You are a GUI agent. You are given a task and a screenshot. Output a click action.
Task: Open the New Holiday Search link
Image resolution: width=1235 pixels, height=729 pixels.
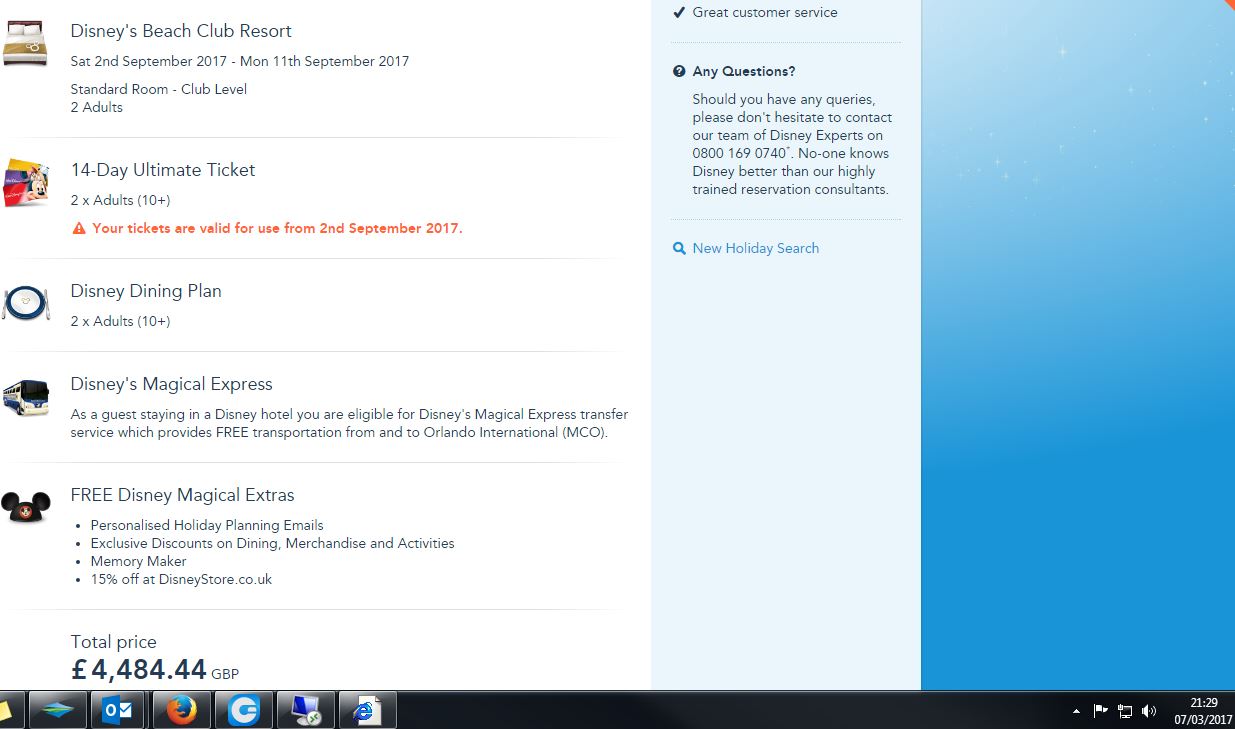click(755, 248)
